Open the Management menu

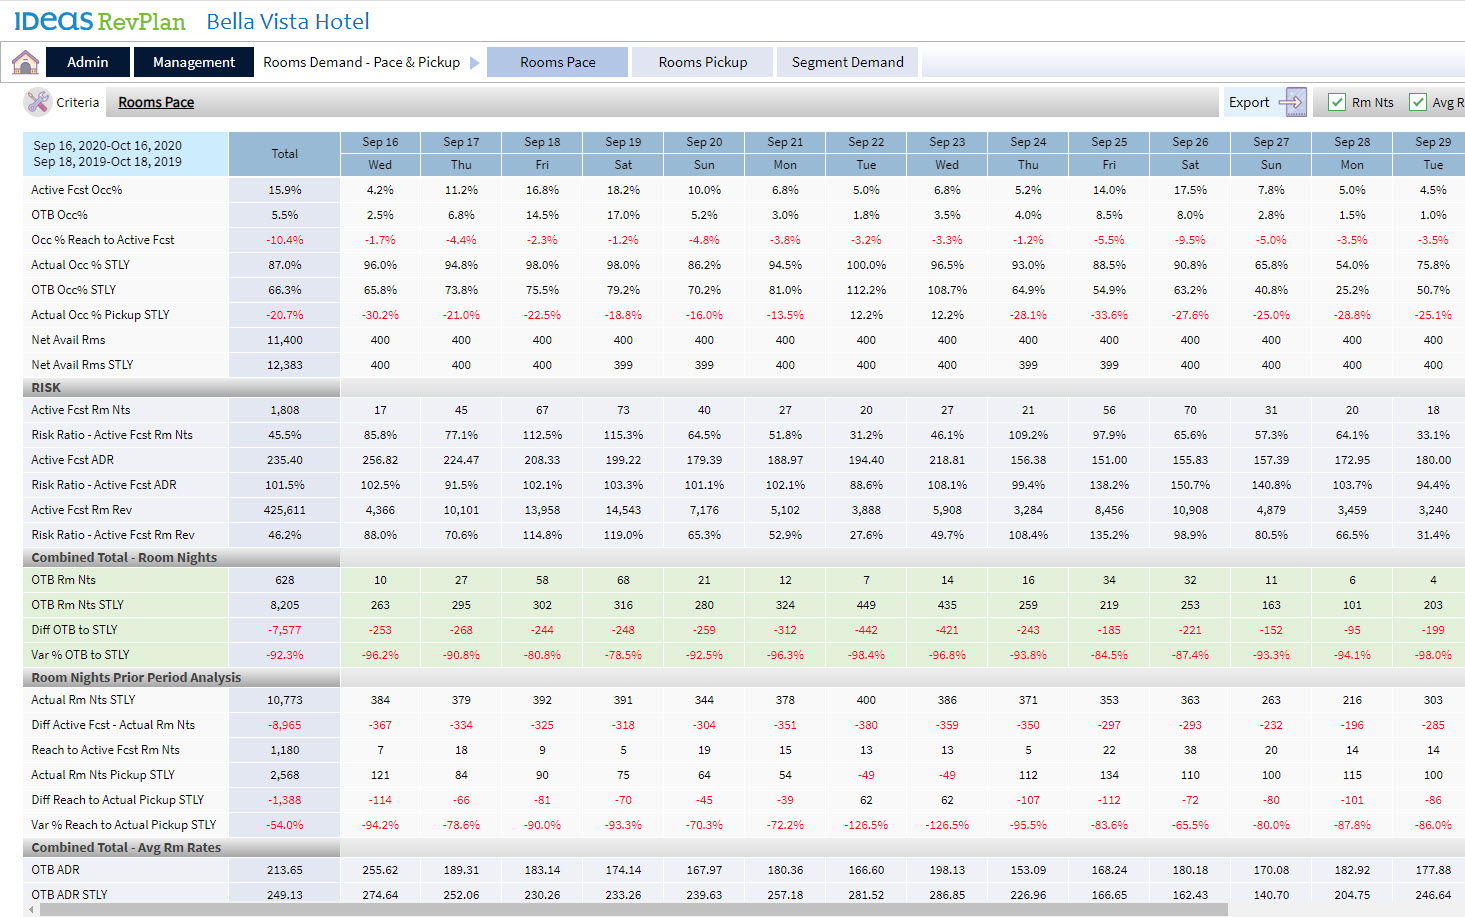[194, 62]
